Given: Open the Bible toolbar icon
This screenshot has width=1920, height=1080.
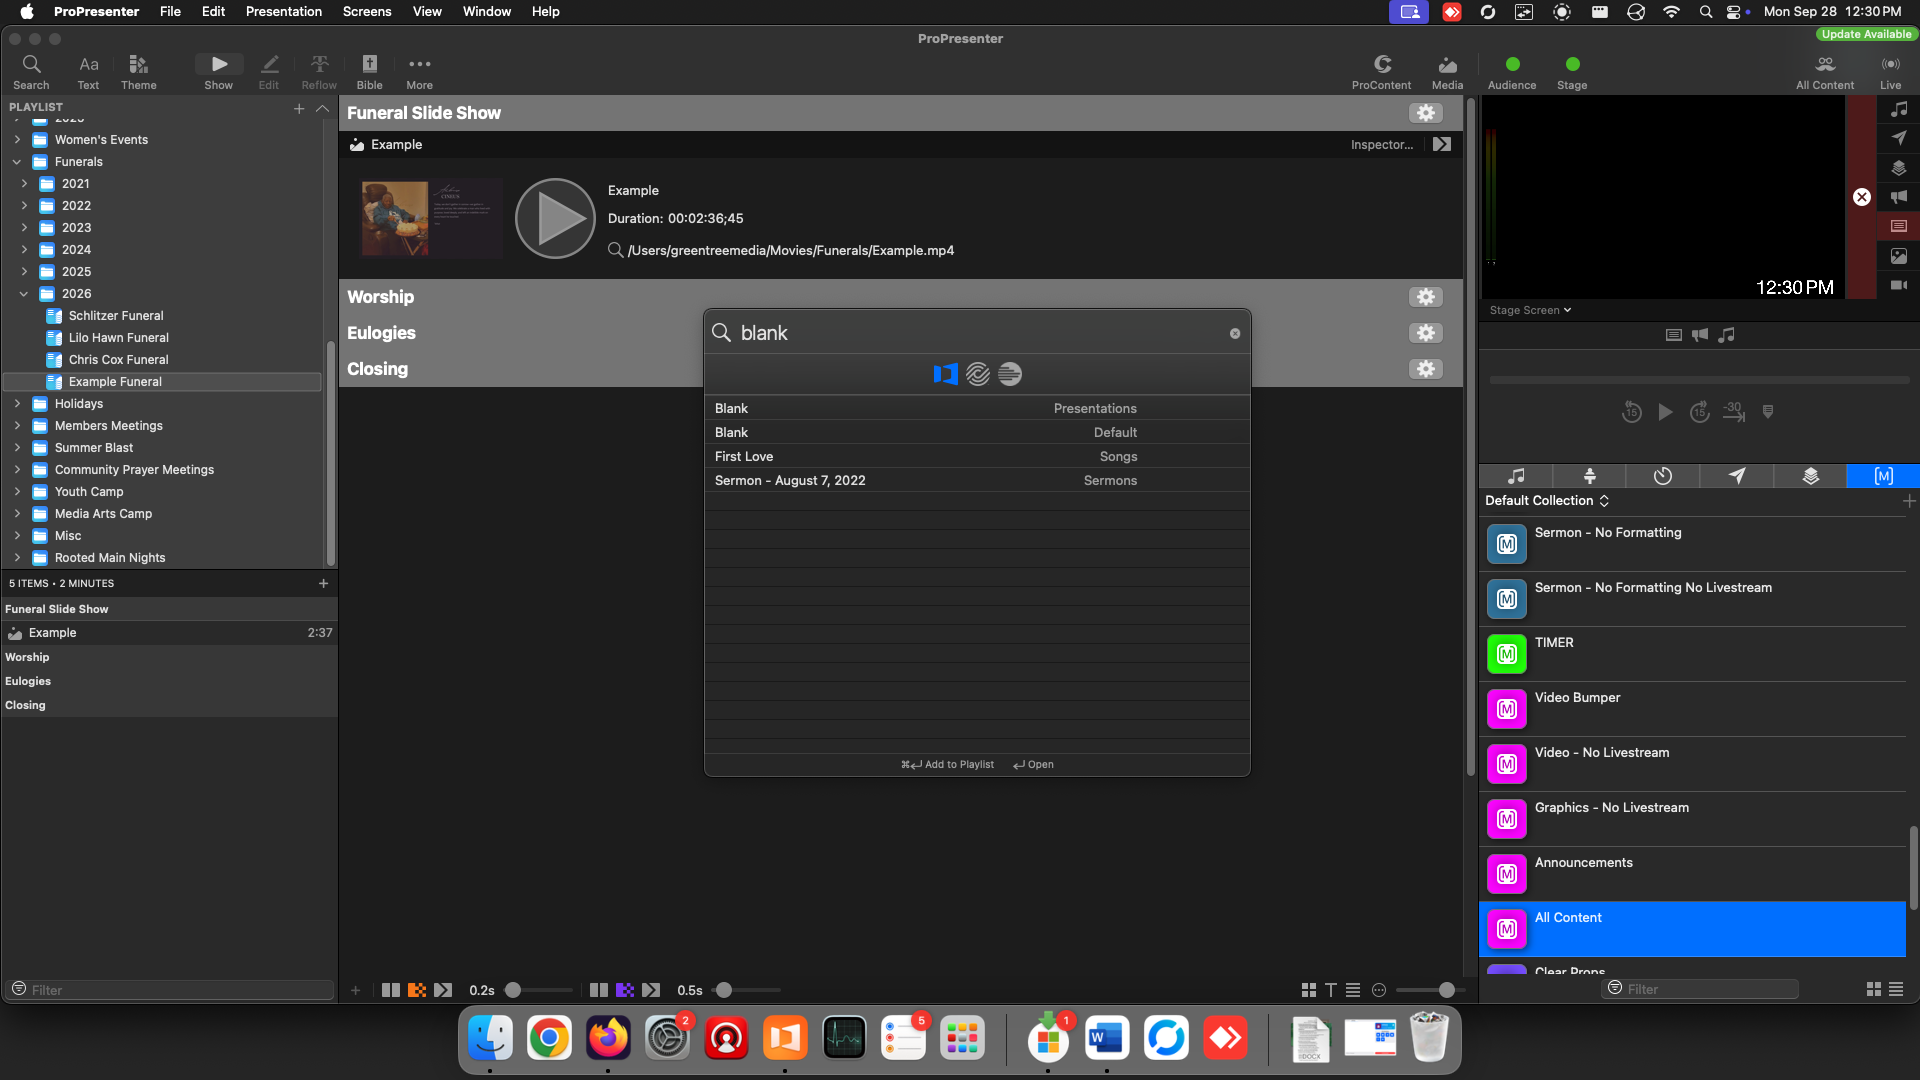Looking at the screenshot, I should (369, 72).
